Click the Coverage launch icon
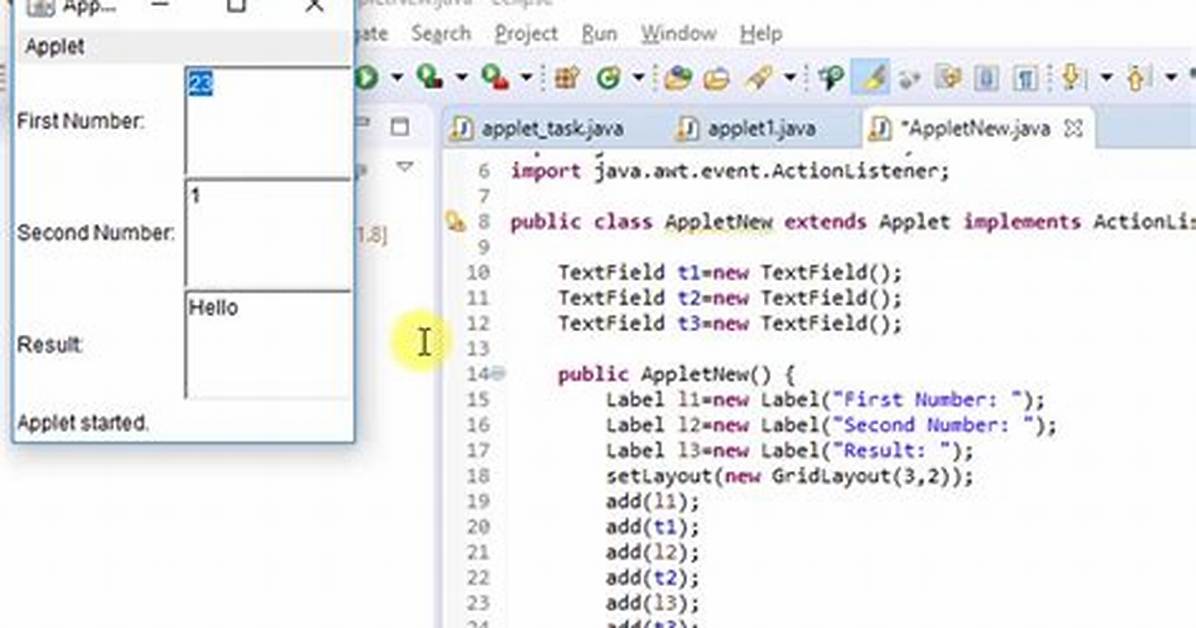This screenshot has height=628, width=1196. [x=430, y=77]
